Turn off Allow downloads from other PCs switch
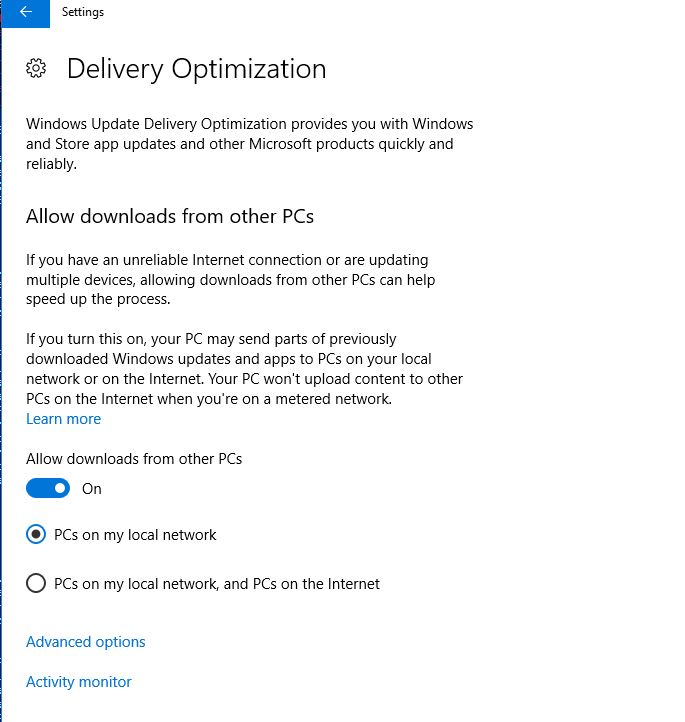This screenshot has width=685, height=722. click(x=48, y=488)
